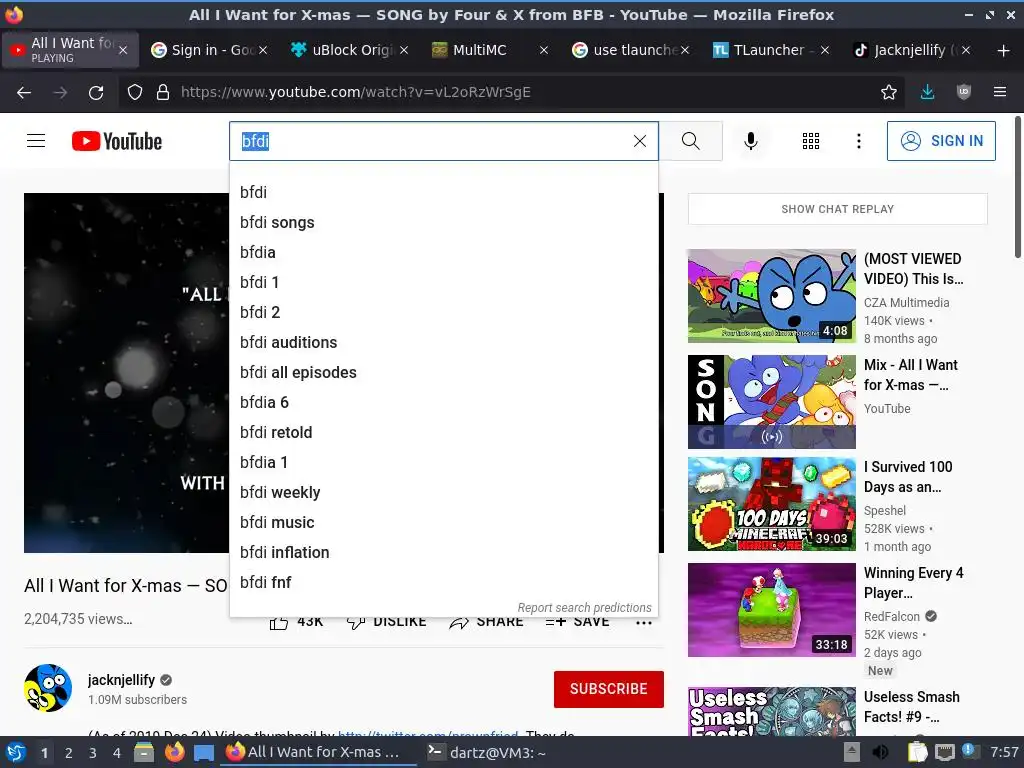
Task: Open the jacknjellify channel name link
Action: click(121, 680)
